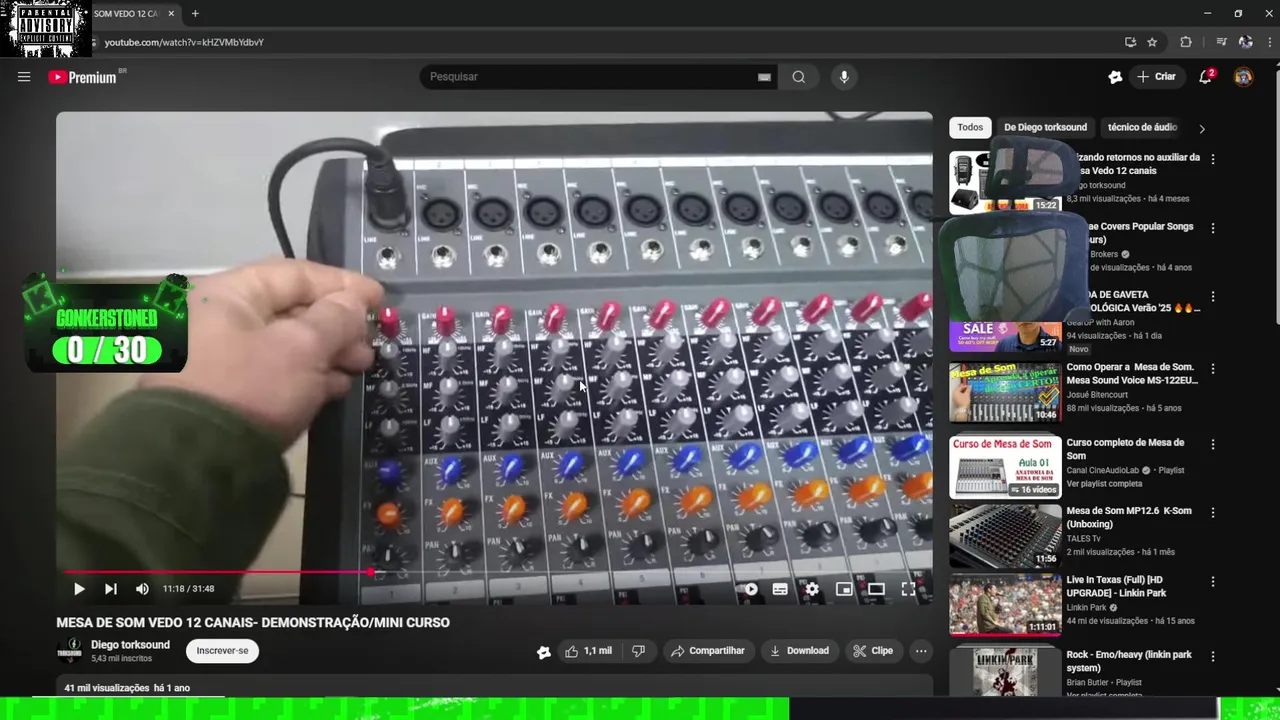Viewport: 1280px width, 720px height.
Task: Open Live In Texas Linkin Park thumbnail
Action: click(x=1005, y=605)
